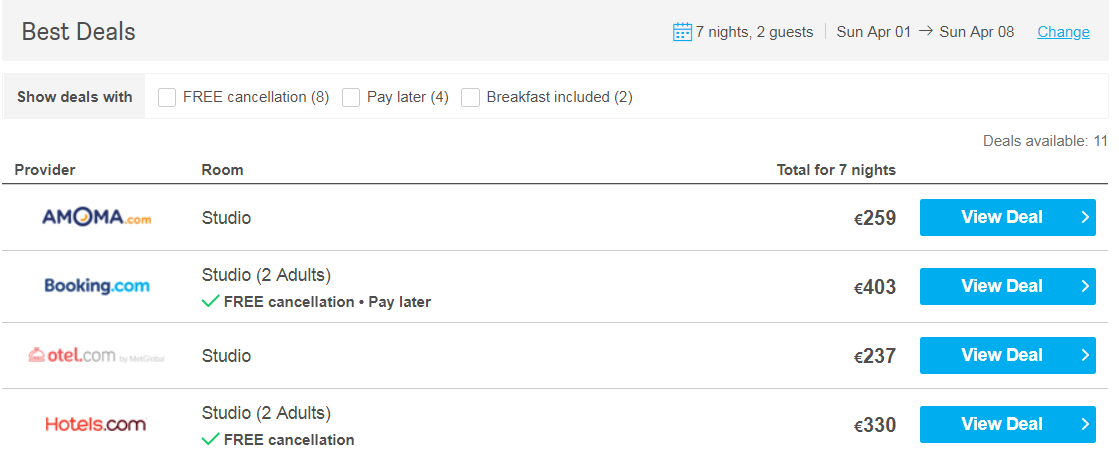Select the Provider column header
Viewport: 1119px width, 457px height.
(45, 170)
